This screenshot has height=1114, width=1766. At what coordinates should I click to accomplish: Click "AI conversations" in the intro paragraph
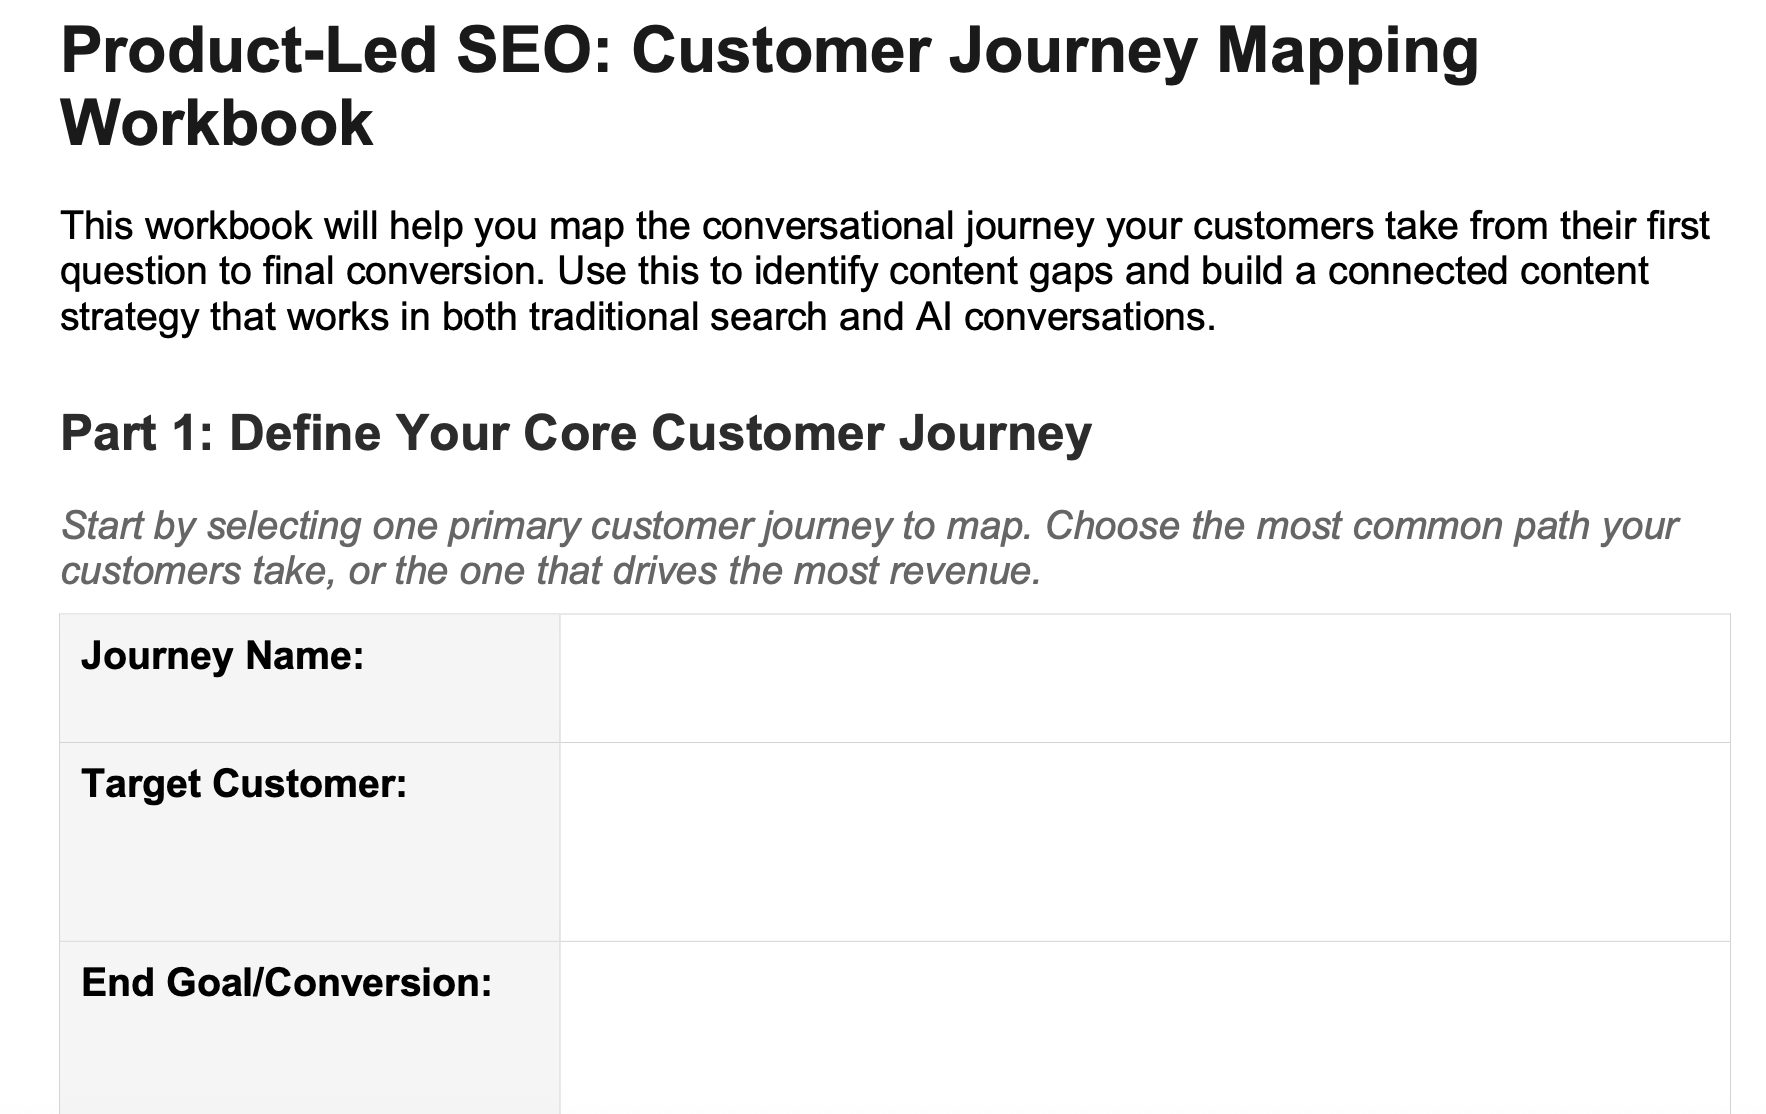[x=1063, y=317]
